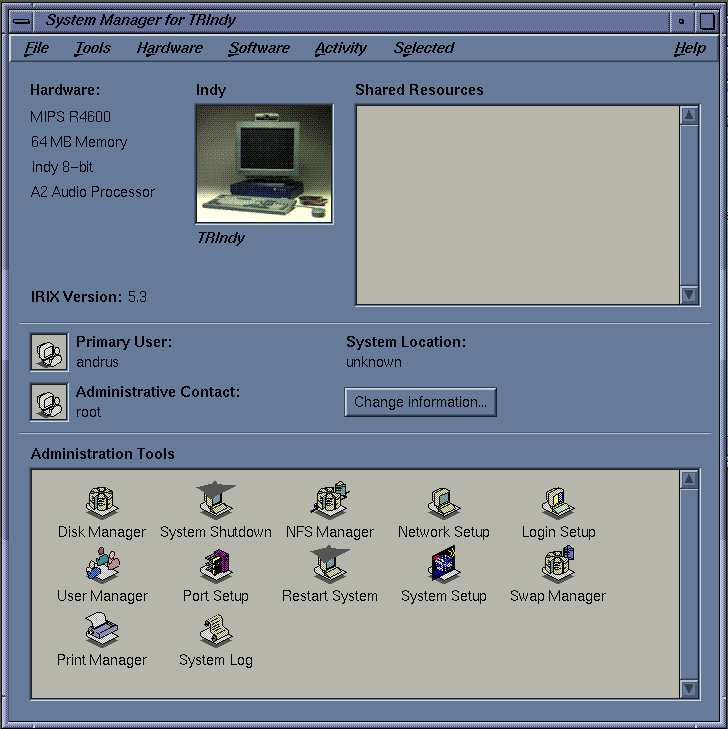Click down arrow in Administration Tools scrollbar
728x729 pixels.
coord(689,689)
